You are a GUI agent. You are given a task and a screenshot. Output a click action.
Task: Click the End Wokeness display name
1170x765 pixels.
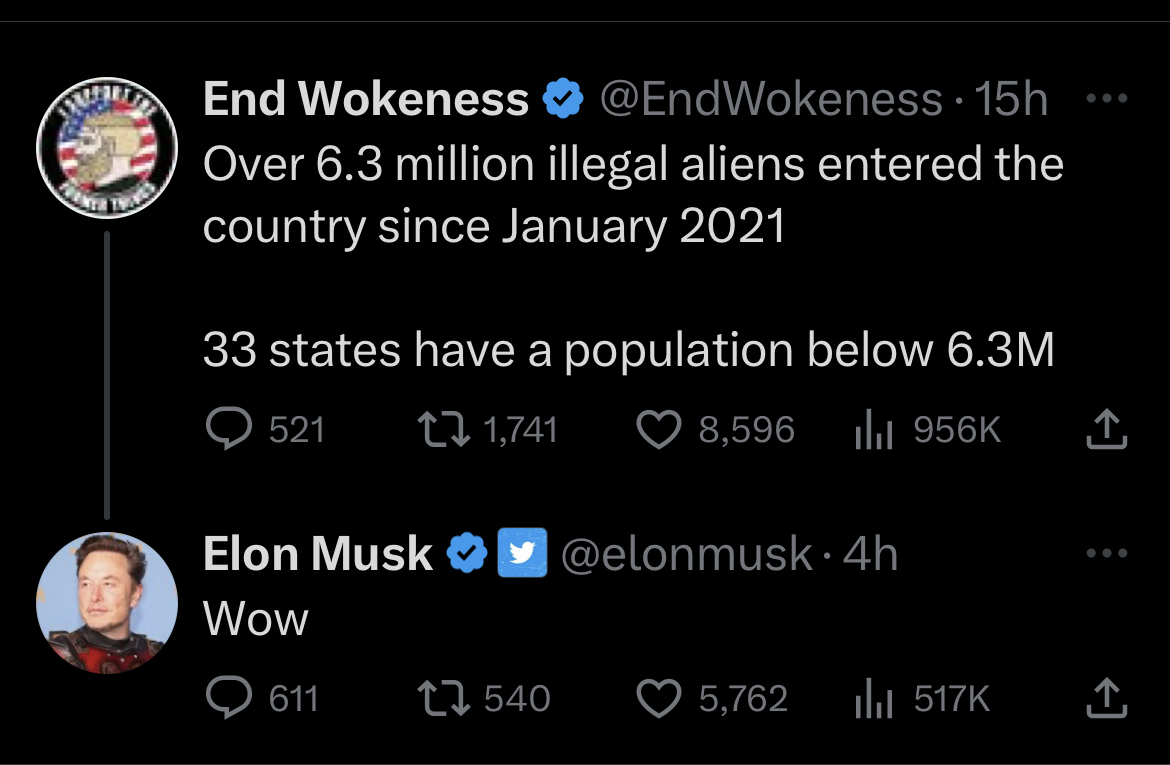pyautogui.click(x=365, y=99)
